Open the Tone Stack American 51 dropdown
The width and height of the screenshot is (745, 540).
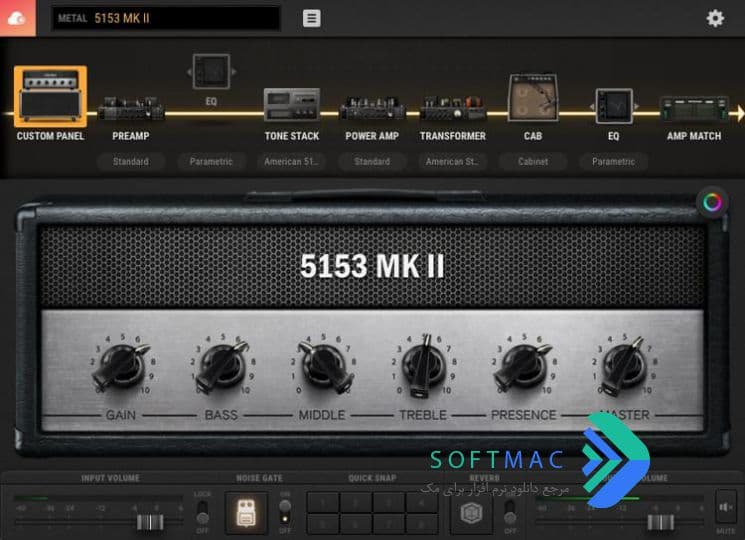(292, 161)
